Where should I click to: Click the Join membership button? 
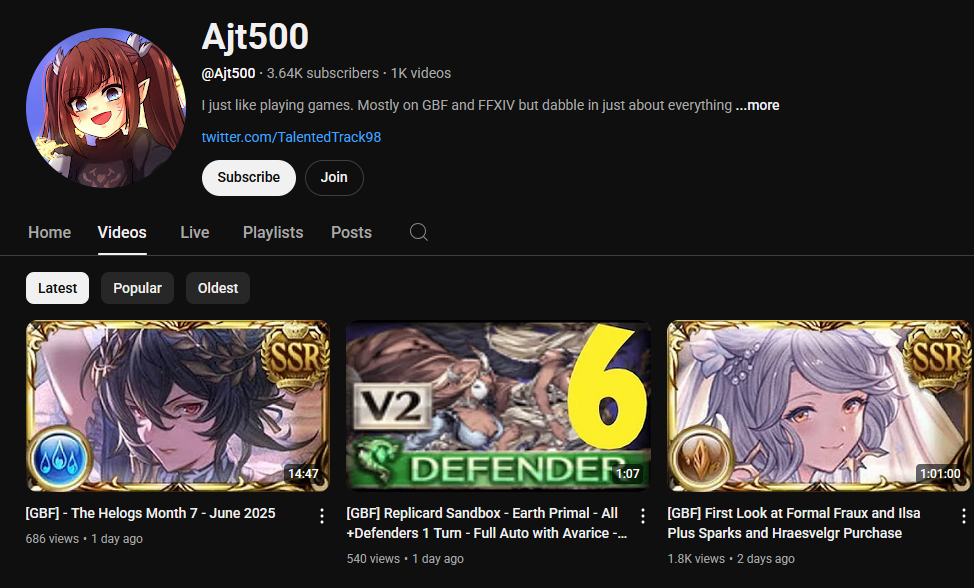tap(334, 178)
